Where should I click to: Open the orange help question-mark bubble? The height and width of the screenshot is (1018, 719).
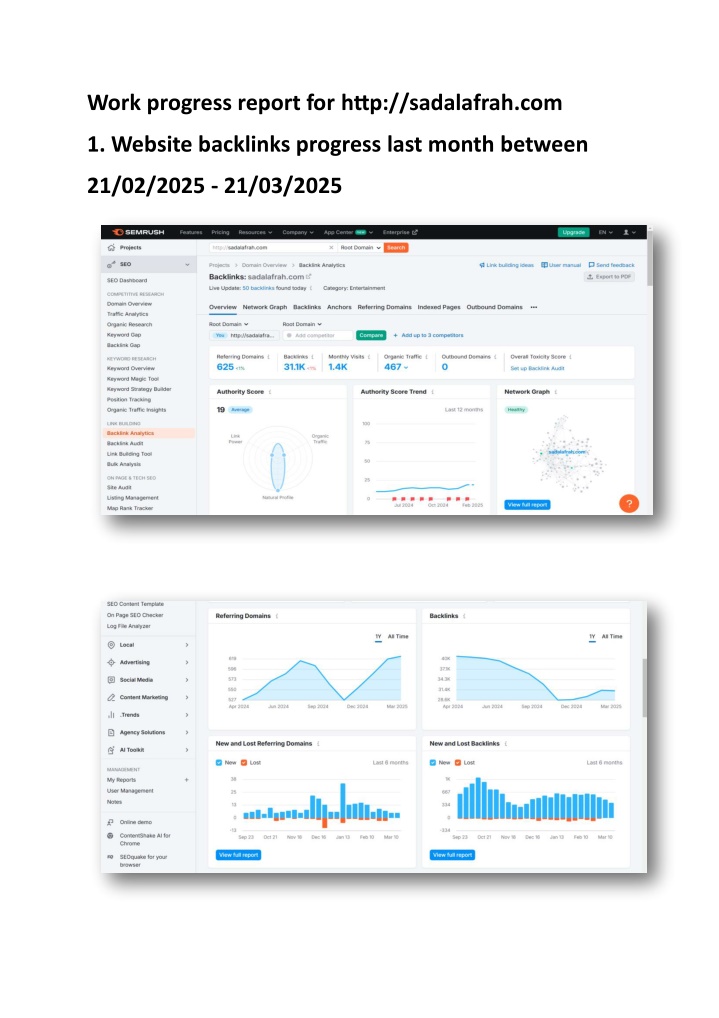click(628, 503)
